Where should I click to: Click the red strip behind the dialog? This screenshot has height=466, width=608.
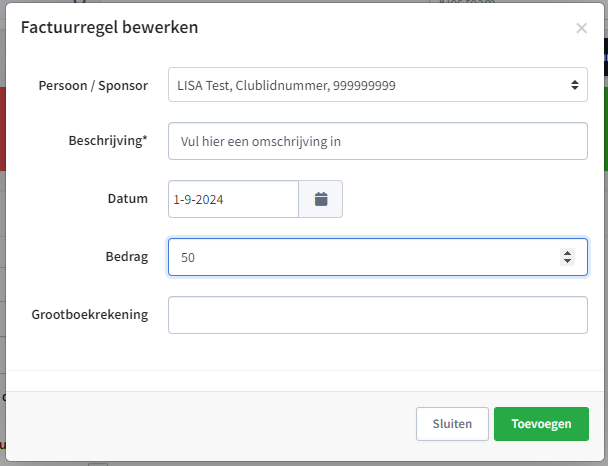[3, 129]
